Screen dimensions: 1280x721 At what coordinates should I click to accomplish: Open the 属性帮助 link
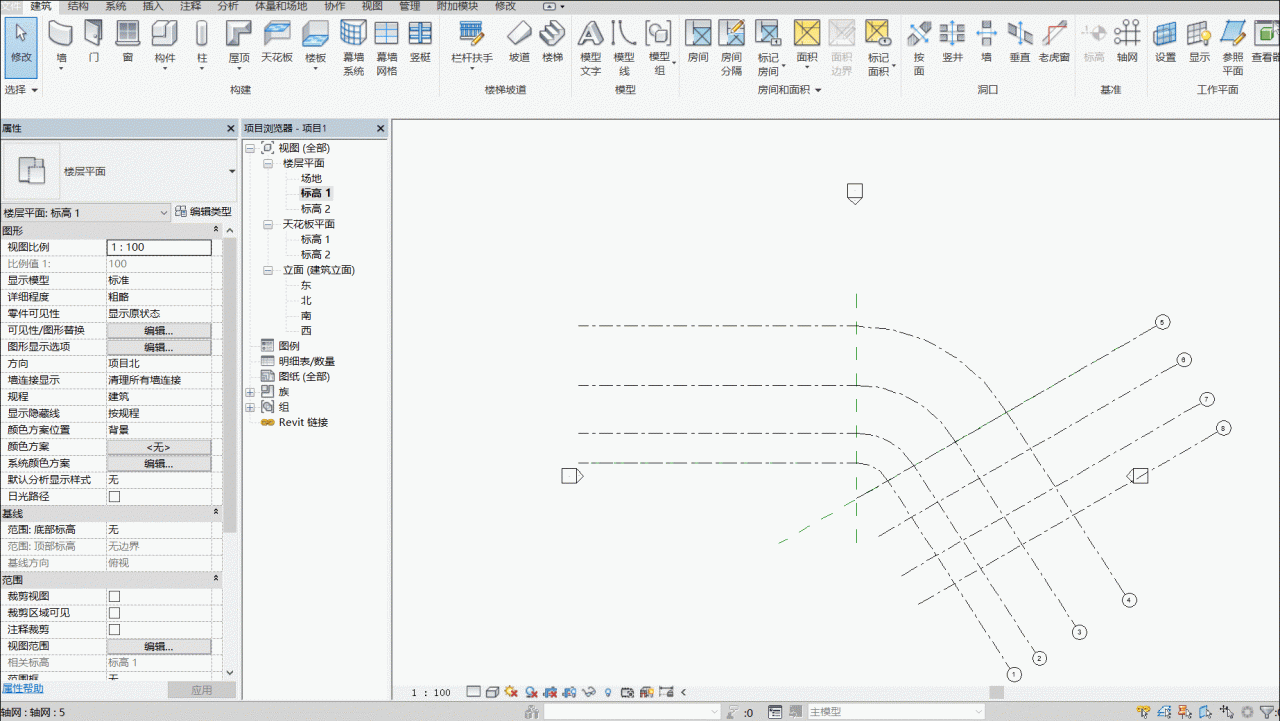pos(22,689)
